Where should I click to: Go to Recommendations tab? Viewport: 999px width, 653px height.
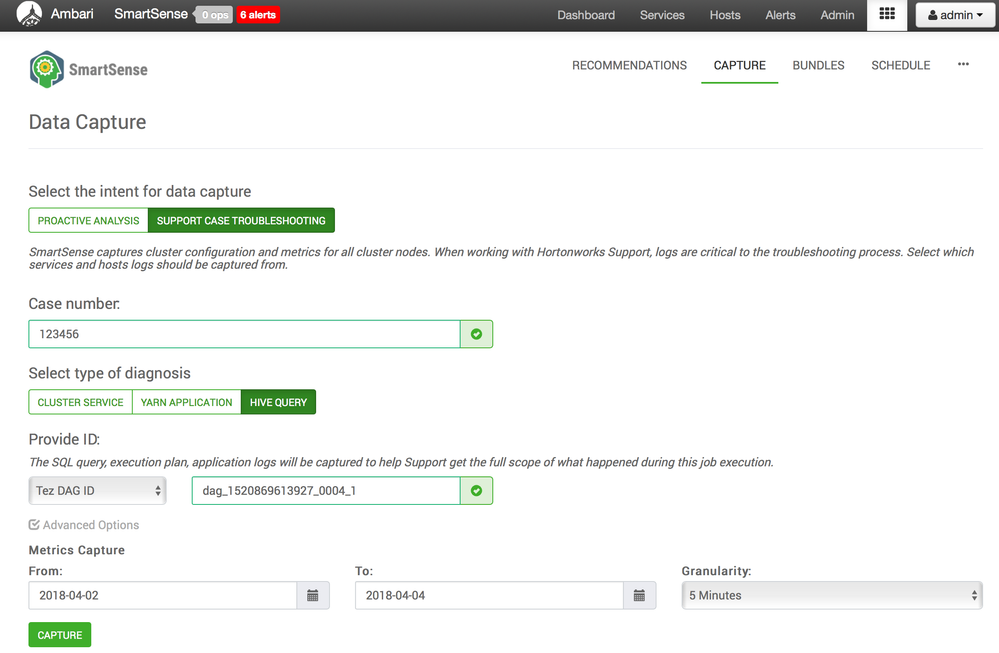629,65
